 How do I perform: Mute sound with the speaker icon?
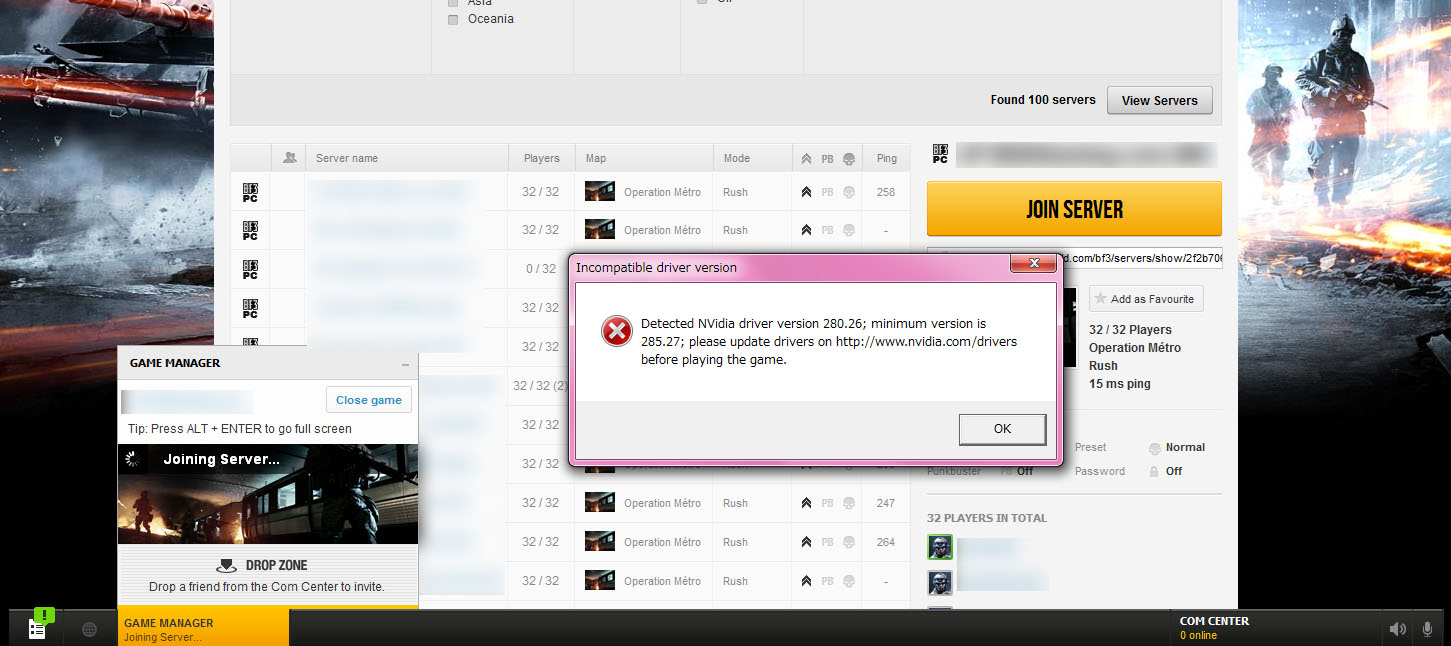pyautogui.click(x=1397, y=629)
